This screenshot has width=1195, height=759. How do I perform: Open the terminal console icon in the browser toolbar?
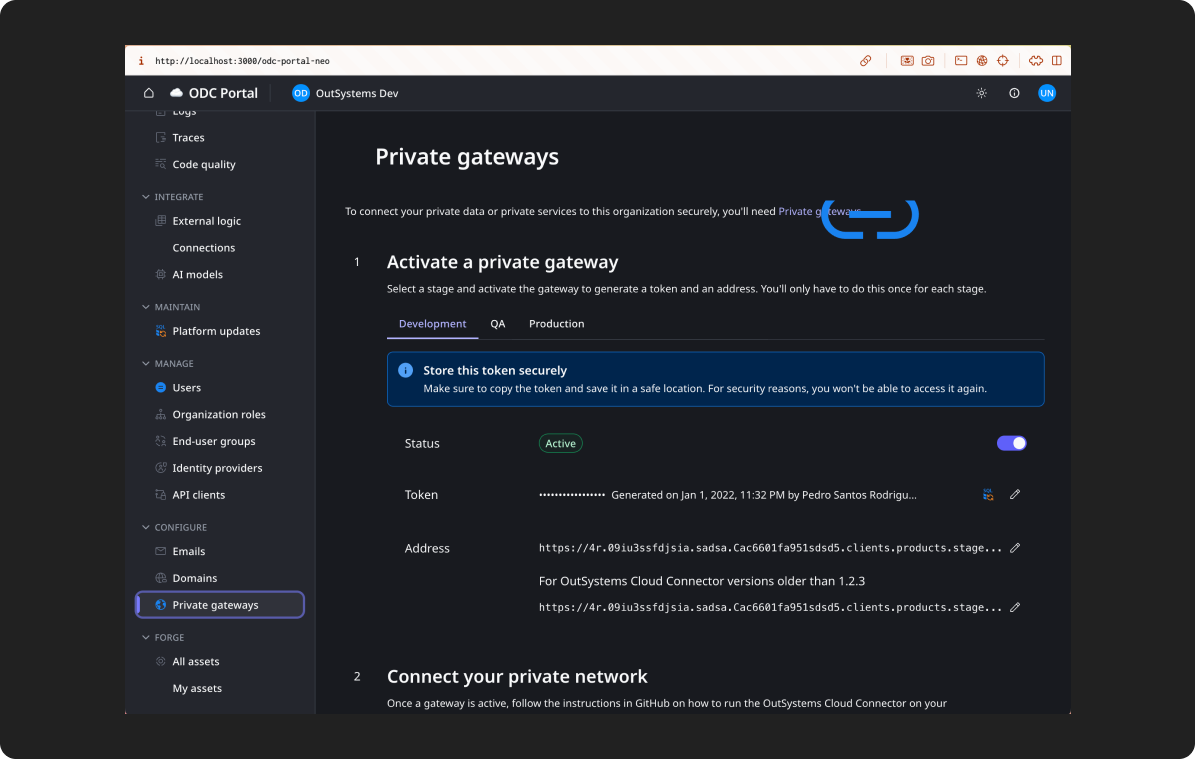point(961,61)
